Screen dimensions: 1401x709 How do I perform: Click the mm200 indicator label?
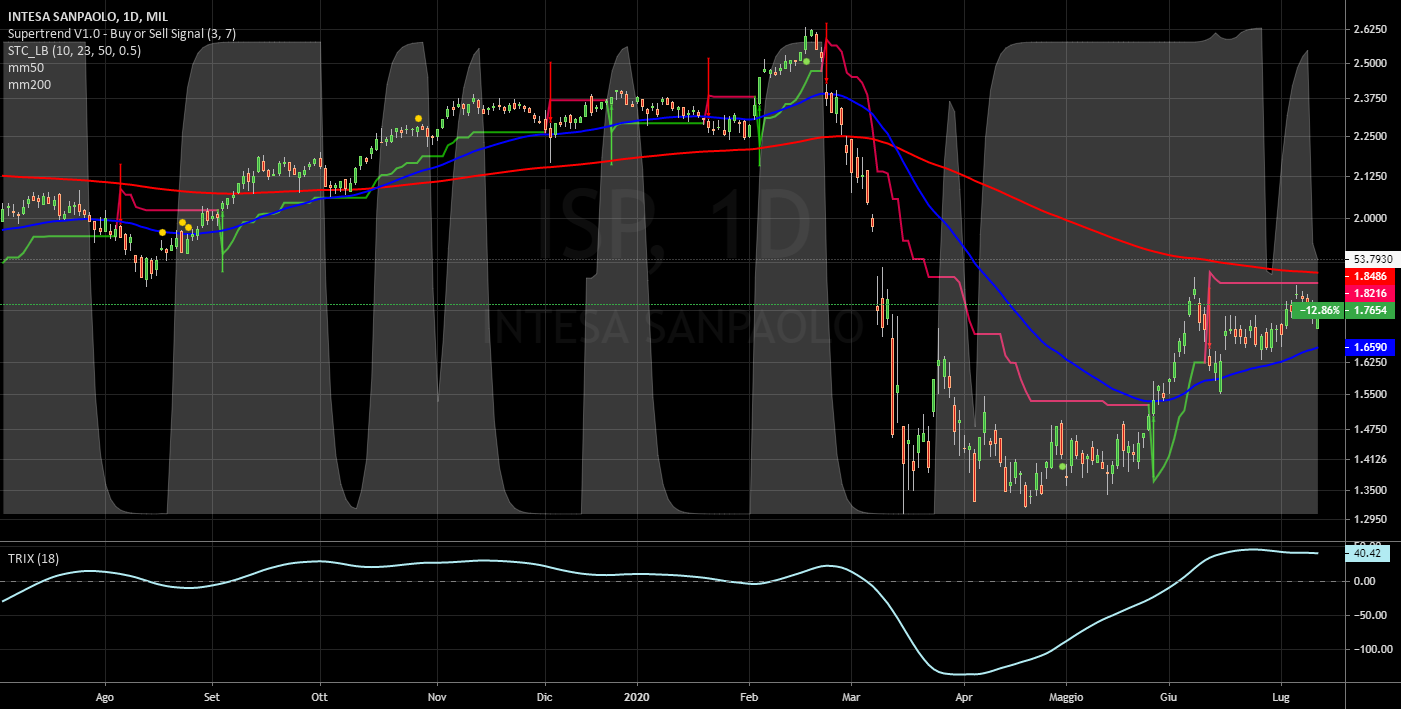pos(29,85)
